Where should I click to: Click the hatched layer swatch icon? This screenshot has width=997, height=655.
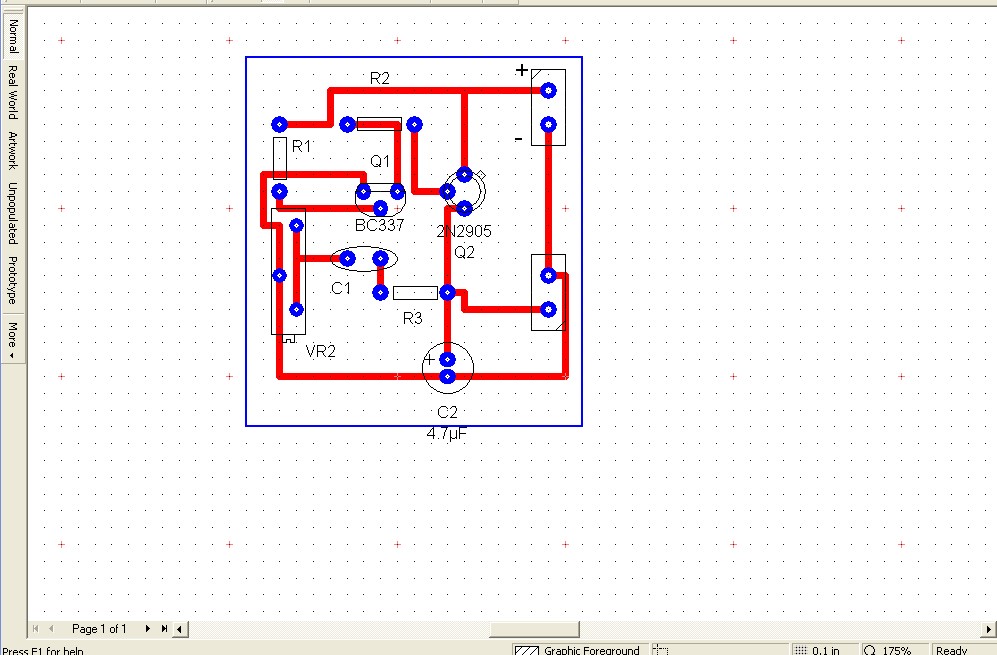[526, 651]
